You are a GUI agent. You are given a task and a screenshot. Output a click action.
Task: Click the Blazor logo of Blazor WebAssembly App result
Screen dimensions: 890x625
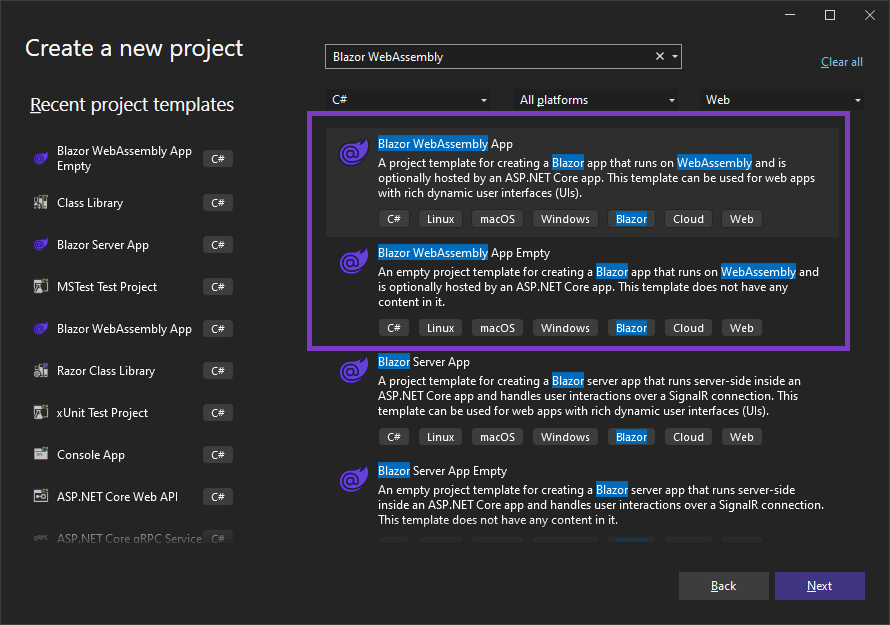click(354, 152)
